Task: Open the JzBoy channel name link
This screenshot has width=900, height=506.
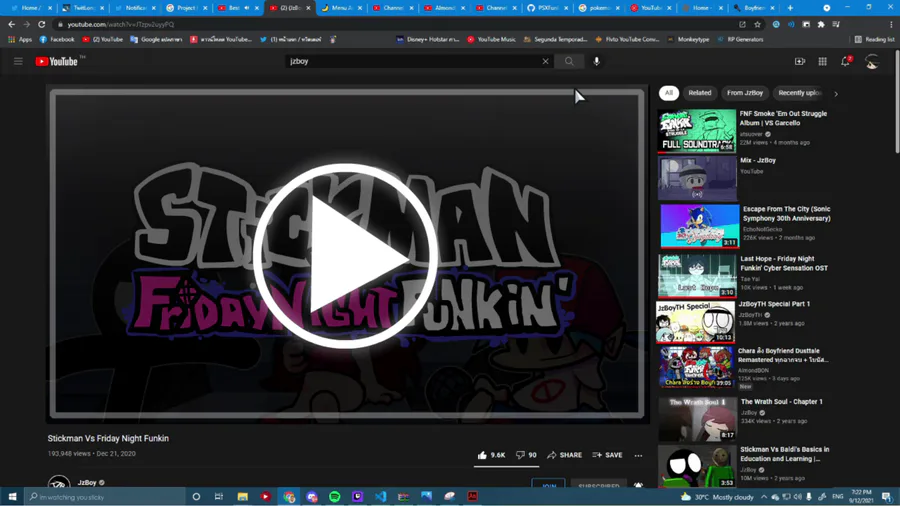Action: [87, 482]
